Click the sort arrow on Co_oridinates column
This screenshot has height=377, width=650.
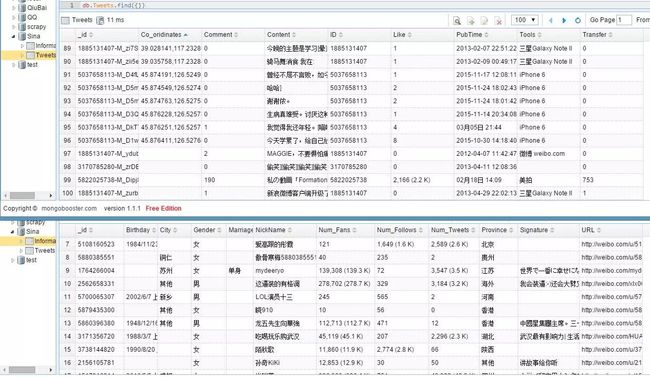(x=186, y=35)
